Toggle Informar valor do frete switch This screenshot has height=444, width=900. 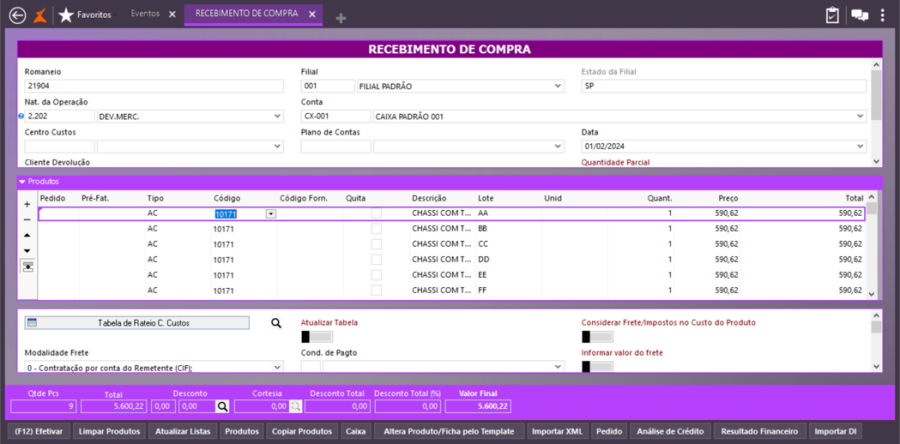598,366
